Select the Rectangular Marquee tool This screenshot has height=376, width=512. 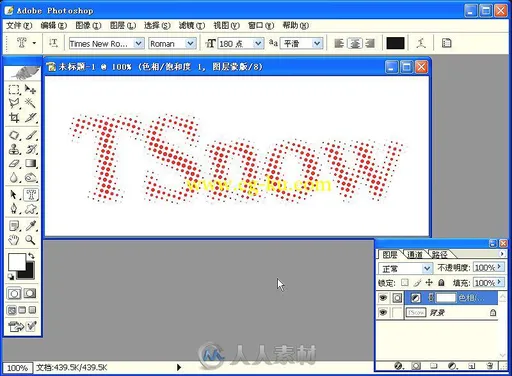pyautogui.click(x=14, y=90)
